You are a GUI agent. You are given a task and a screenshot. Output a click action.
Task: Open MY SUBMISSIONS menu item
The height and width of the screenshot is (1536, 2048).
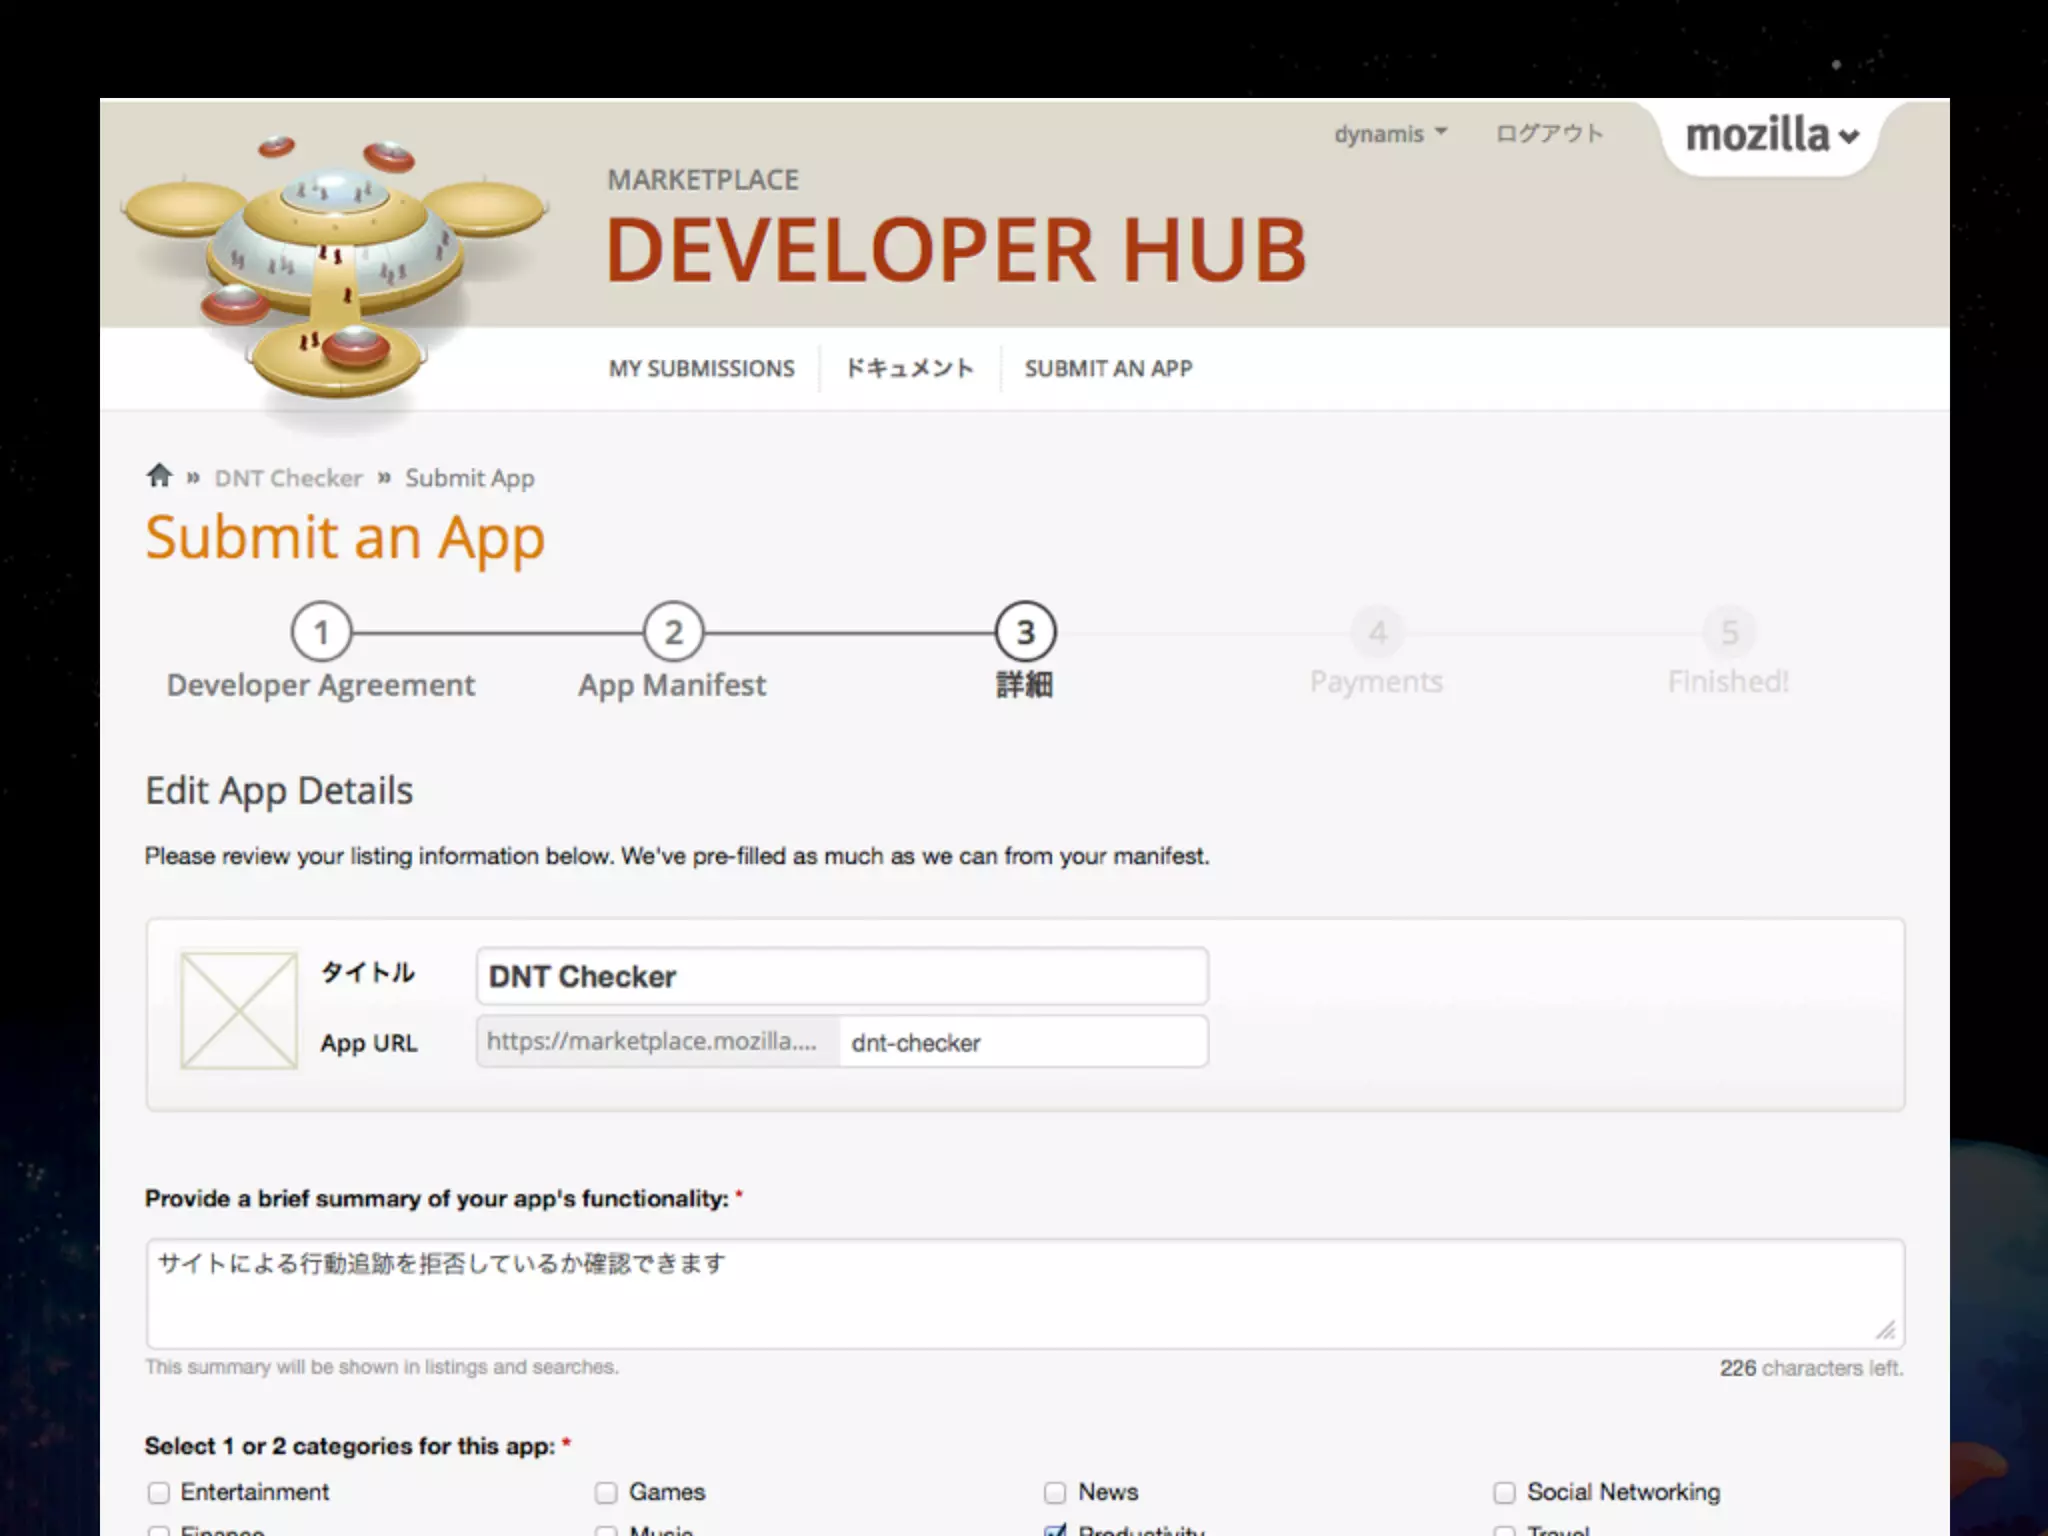coord(701,369)
